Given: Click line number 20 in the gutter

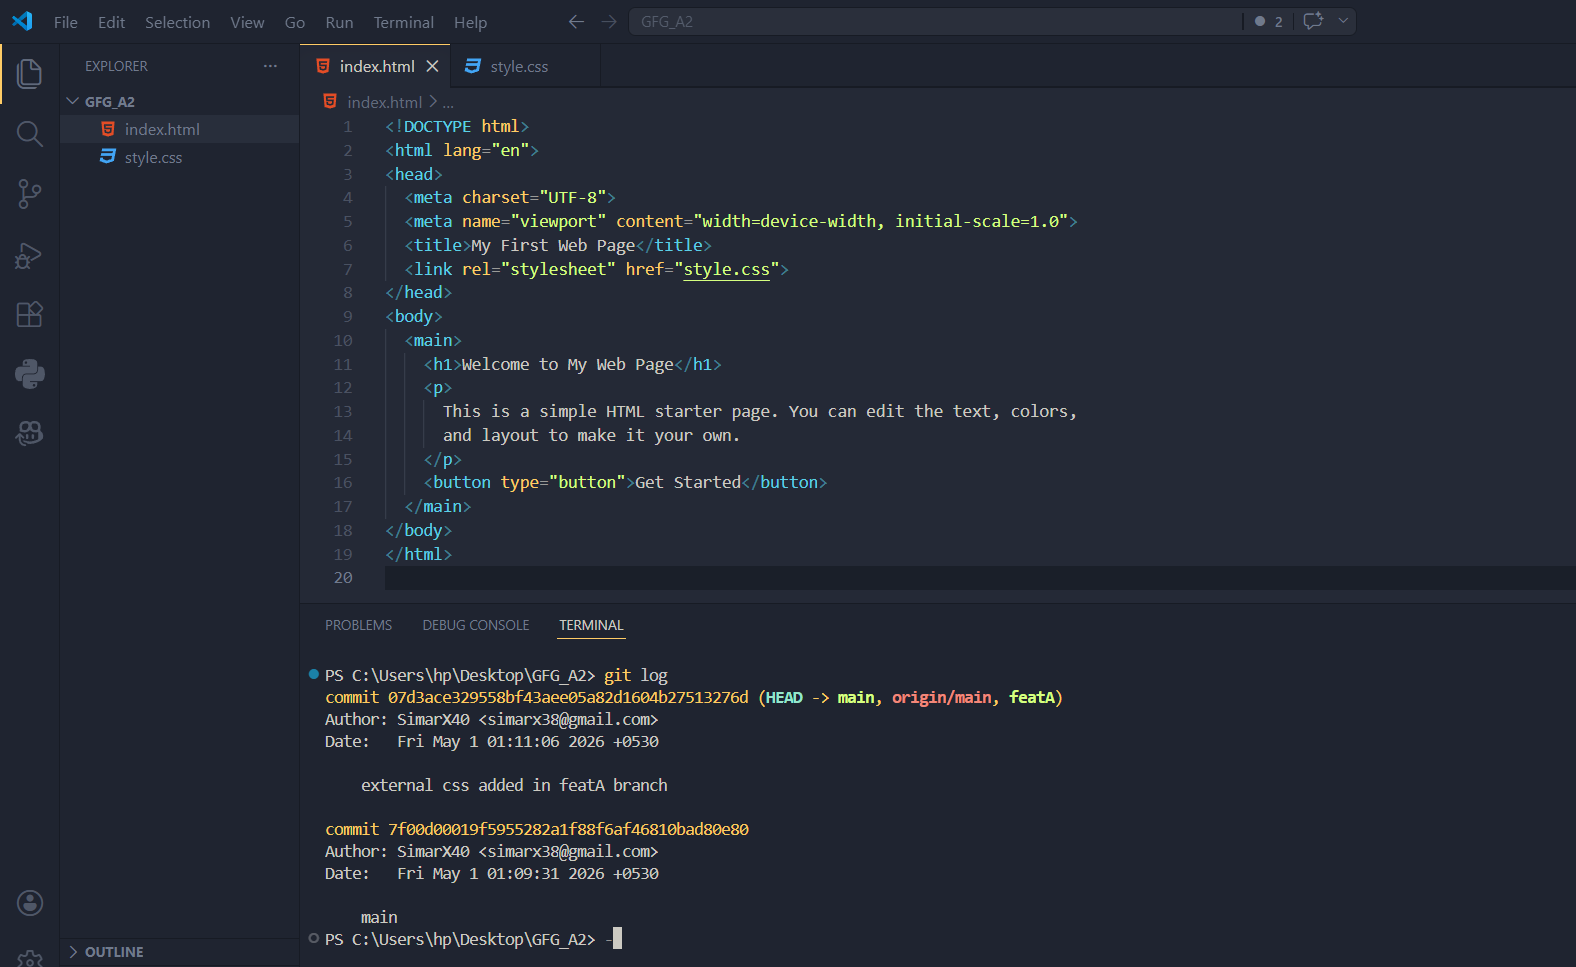Looking at the screenshot, I should 343,577.
